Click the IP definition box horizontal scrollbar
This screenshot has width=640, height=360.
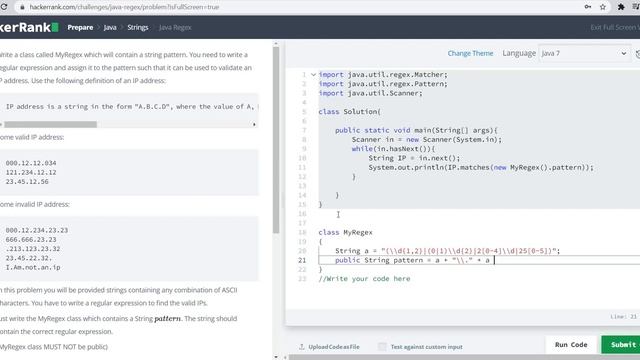tap(50, 124)
